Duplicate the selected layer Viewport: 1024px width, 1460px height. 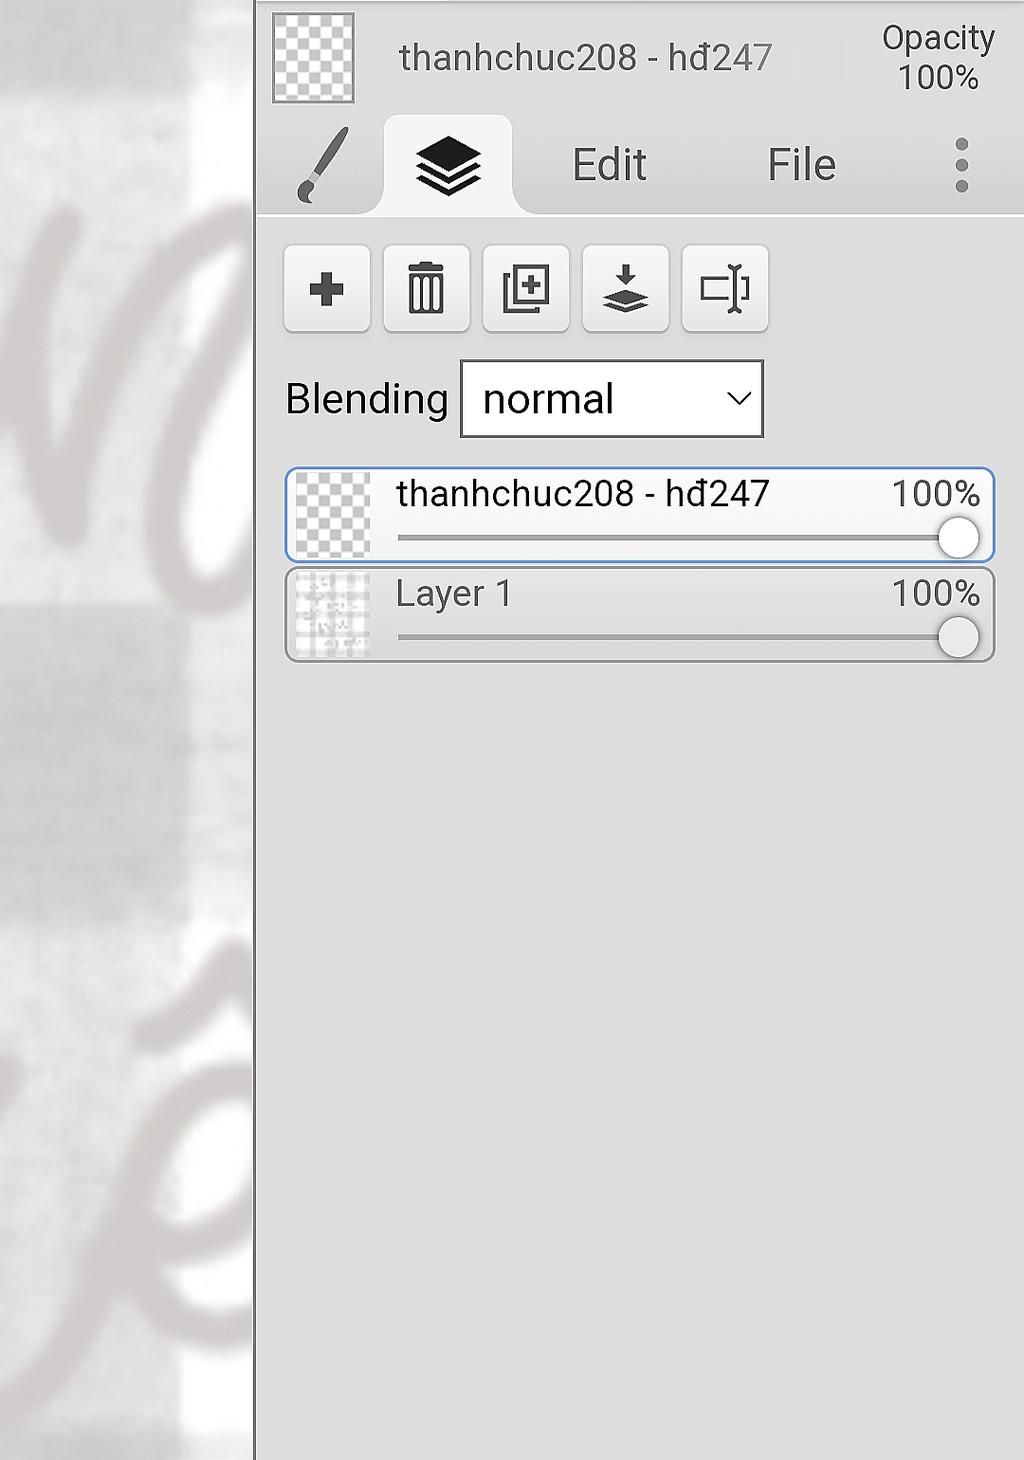coord(526,289)
